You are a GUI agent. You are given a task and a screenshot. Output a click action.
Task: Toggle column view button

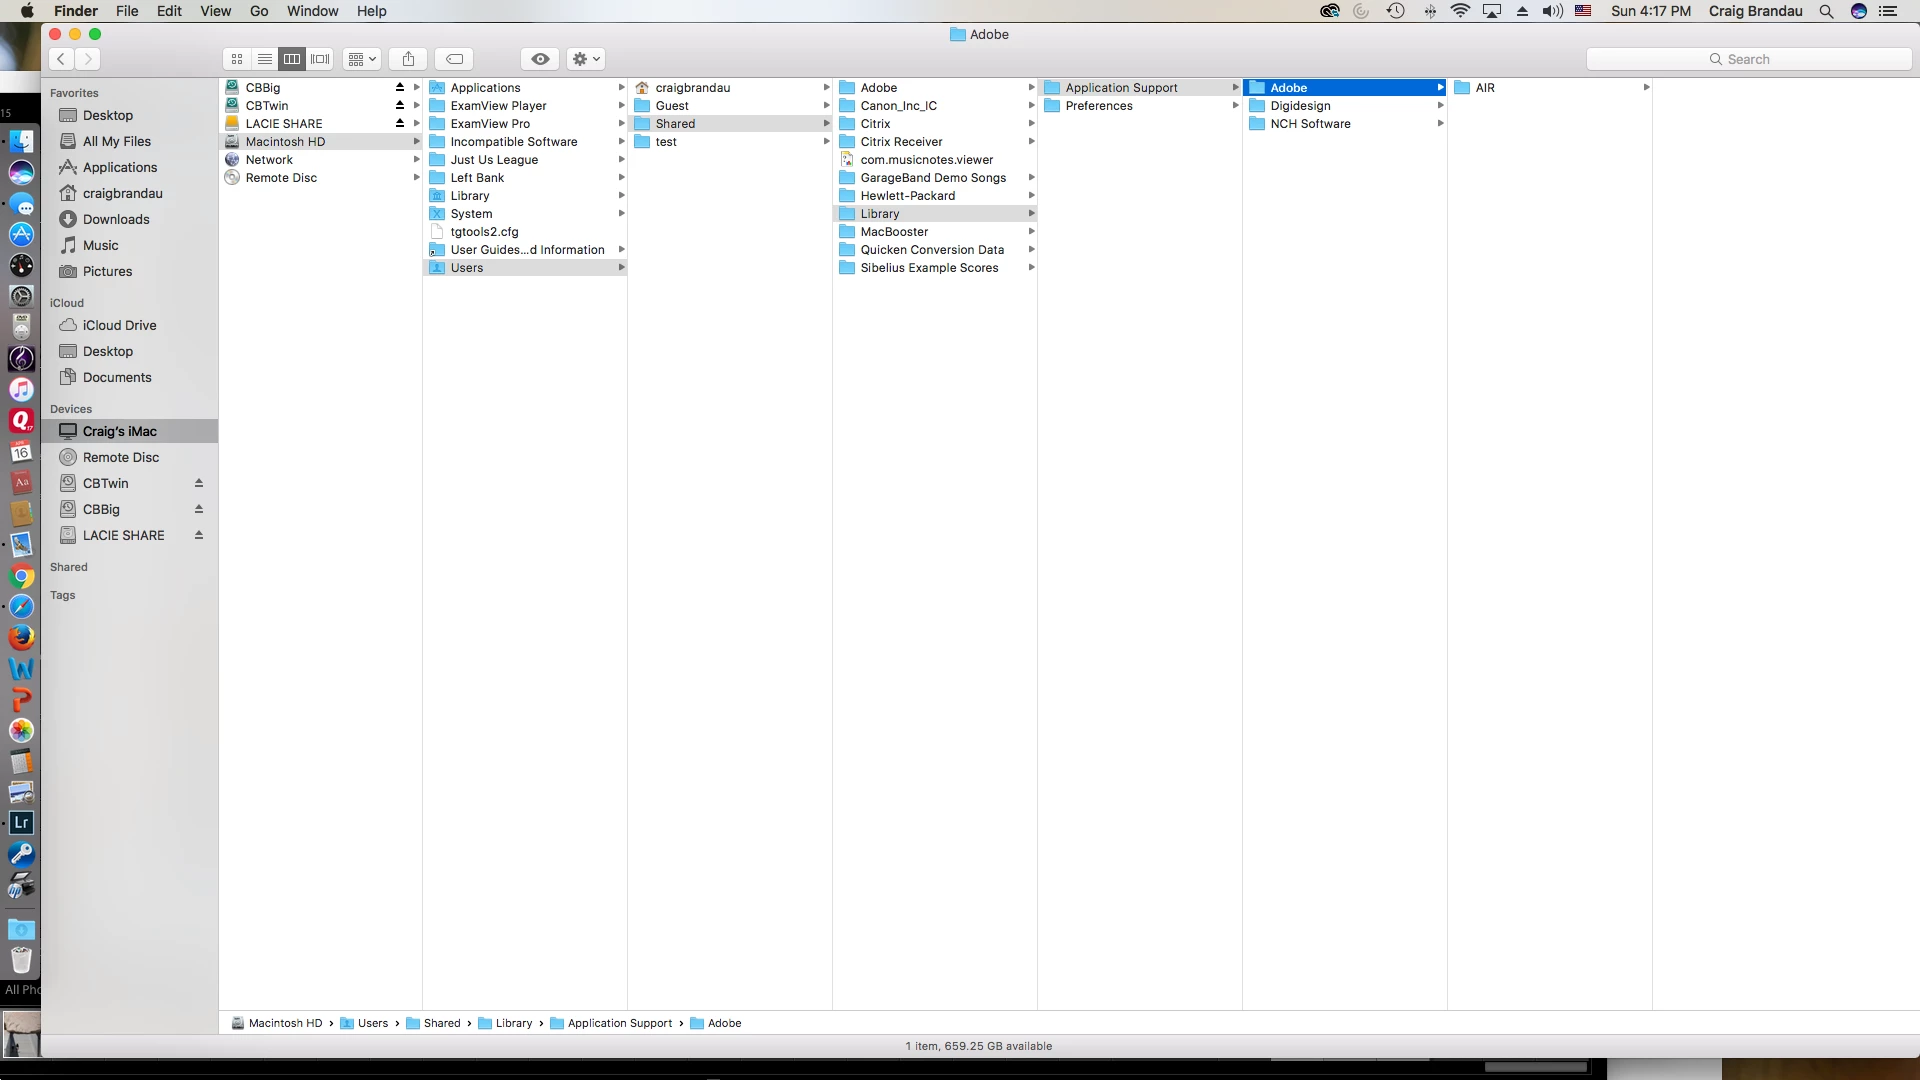(x=292, y=59)
